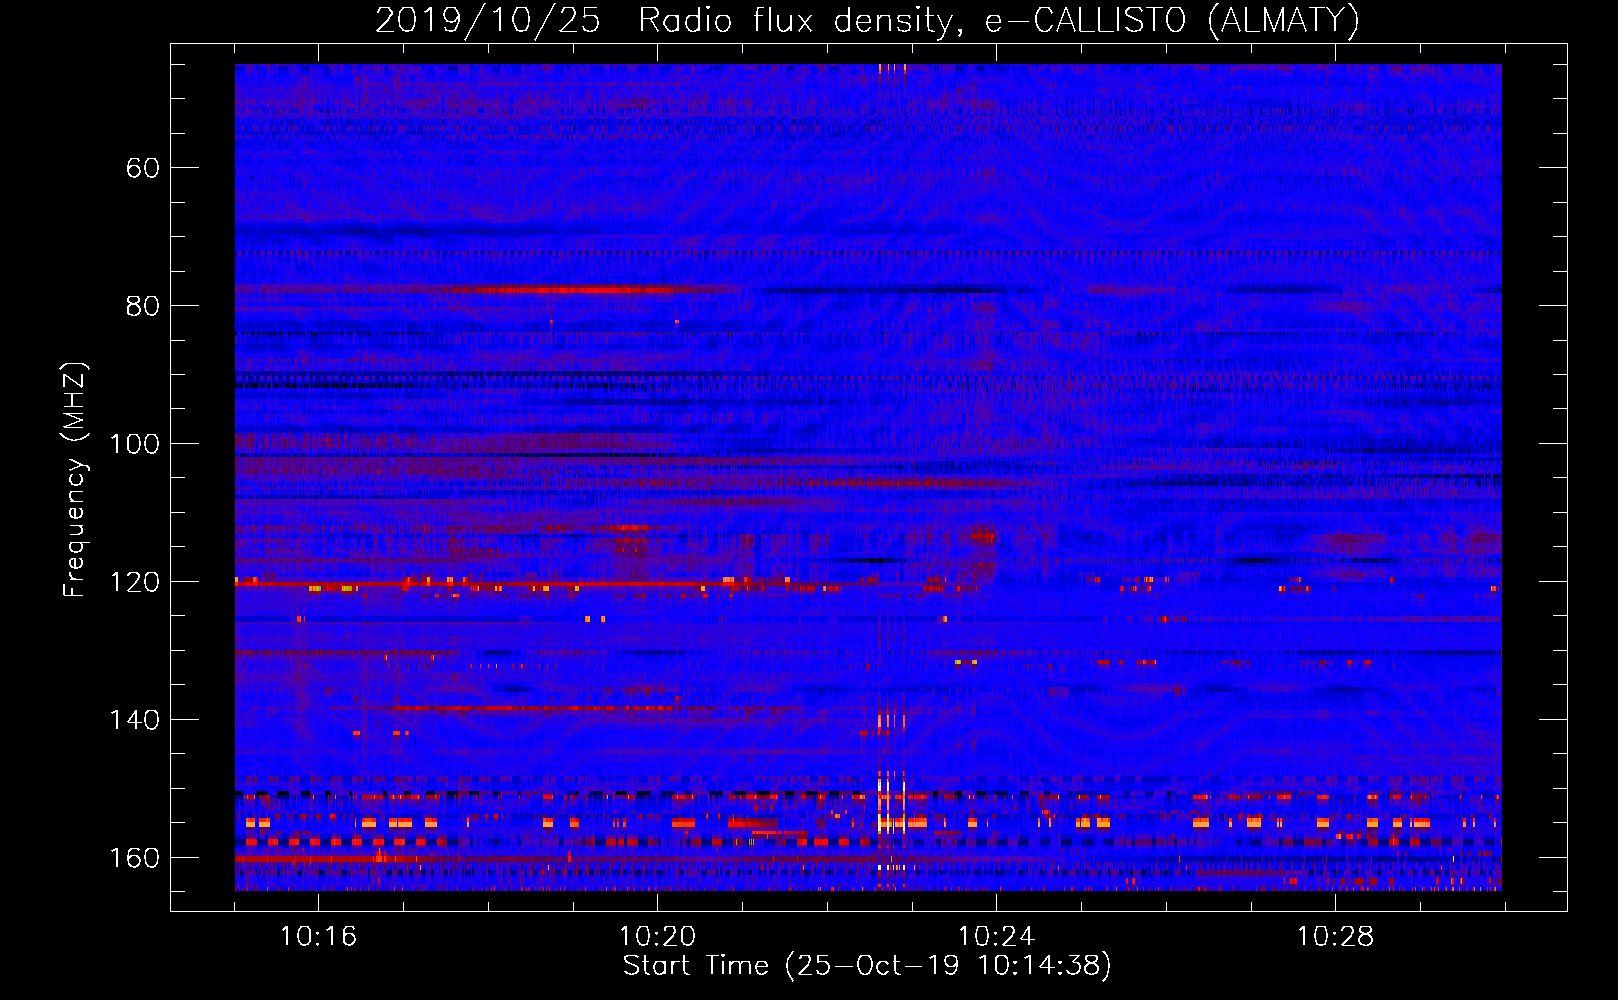Click the '10:16' time tick label
The height and width of the screenshot is (1000, 1618).
(318, 937)
